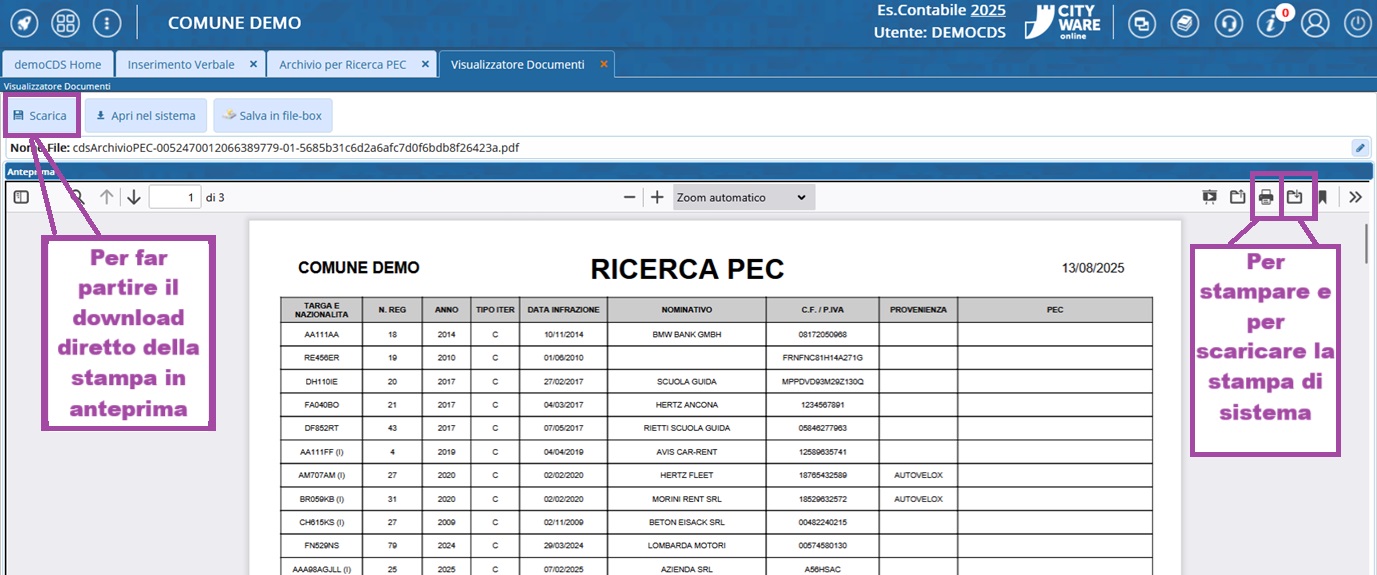The image size is (1377, 575).
Task: Open the headset support icon
Action: pos(1228,23)
